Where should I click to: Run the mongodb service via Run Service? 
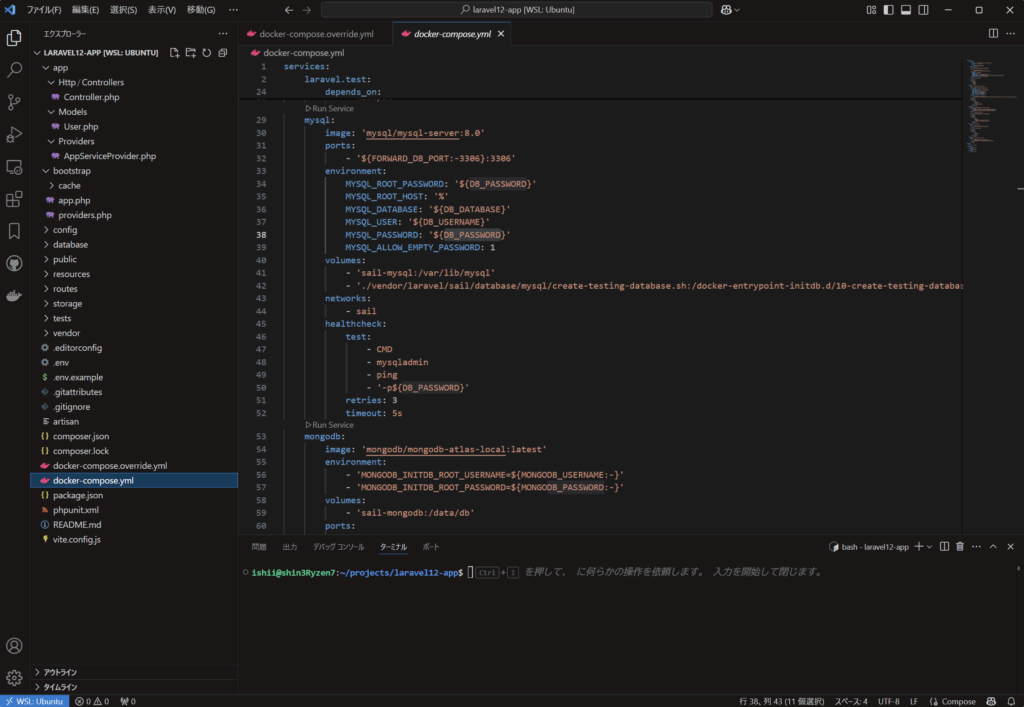[x=330, y=425]
